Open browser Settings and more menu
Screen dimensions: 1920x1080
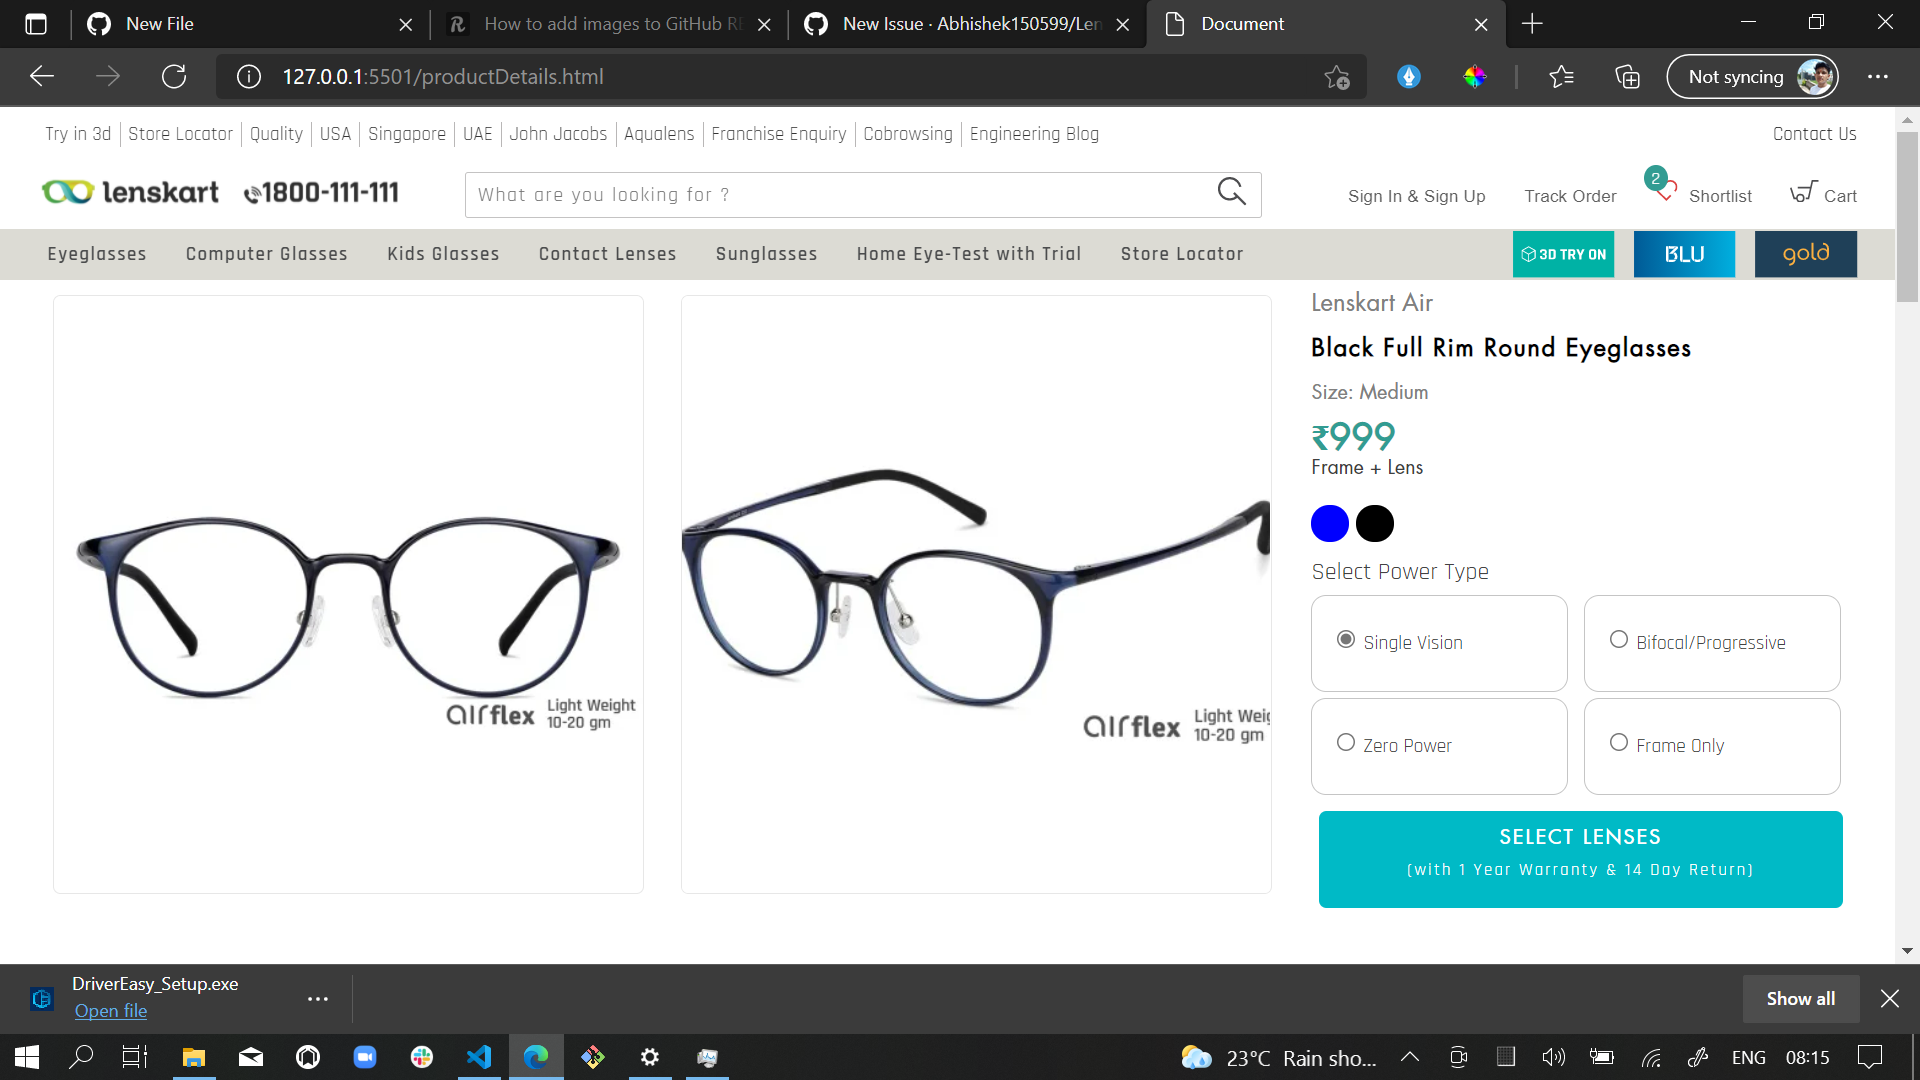click(x=1878, y=77)
